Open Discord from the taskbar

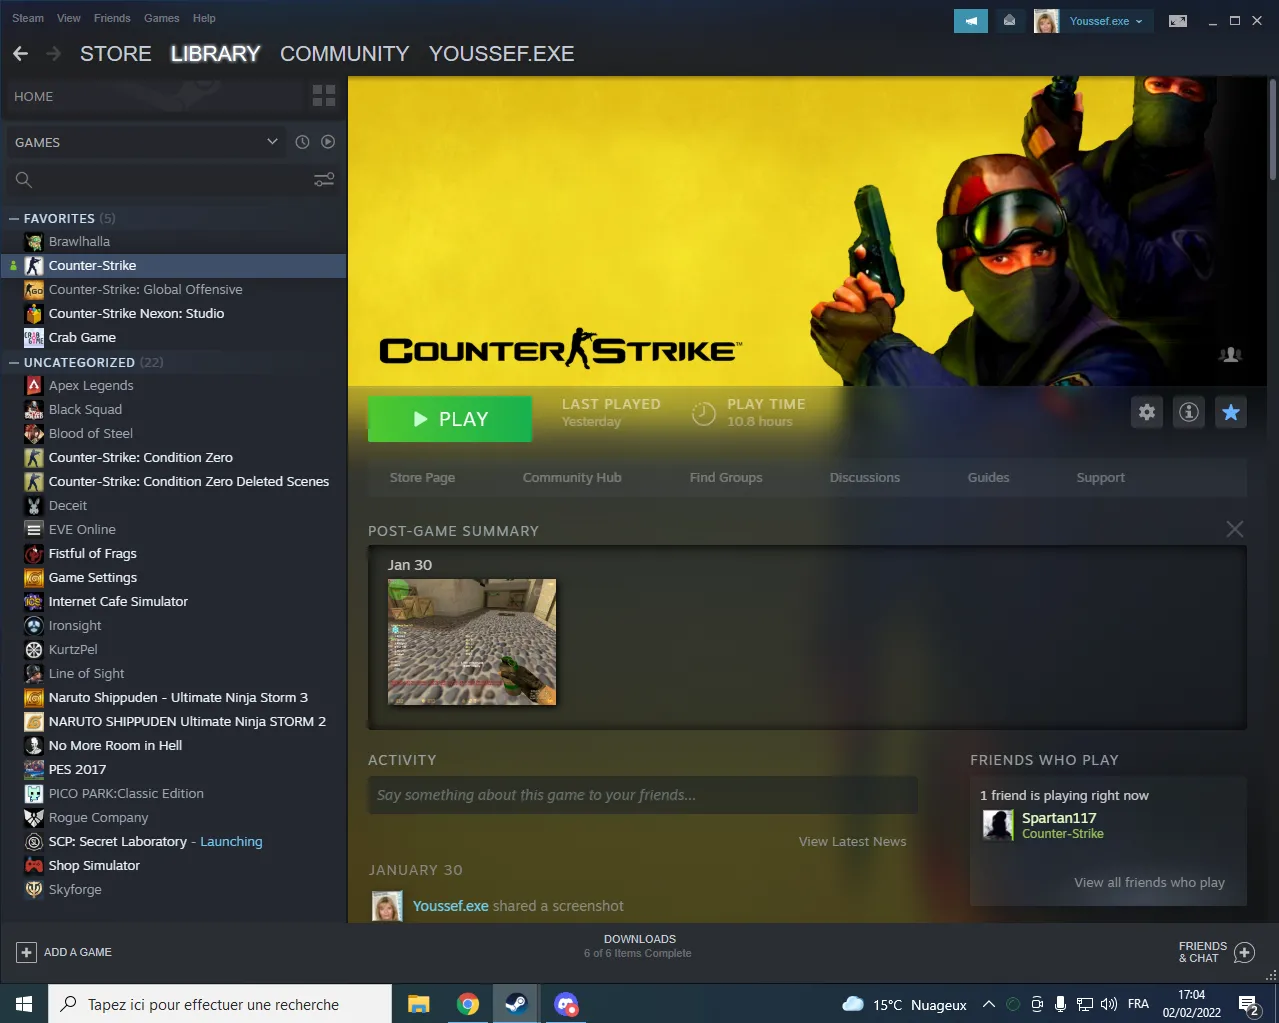point(566,1004)
